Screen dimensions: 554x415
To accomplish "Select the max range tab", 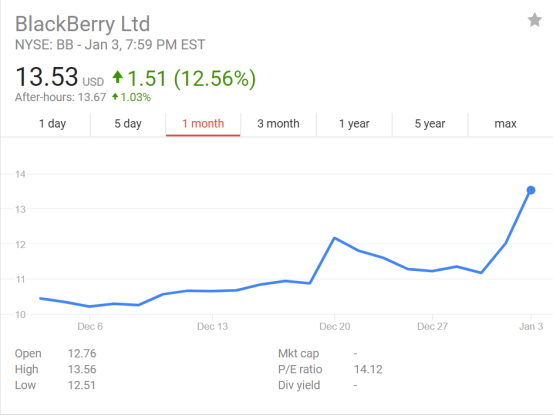I will click(505, 124).
